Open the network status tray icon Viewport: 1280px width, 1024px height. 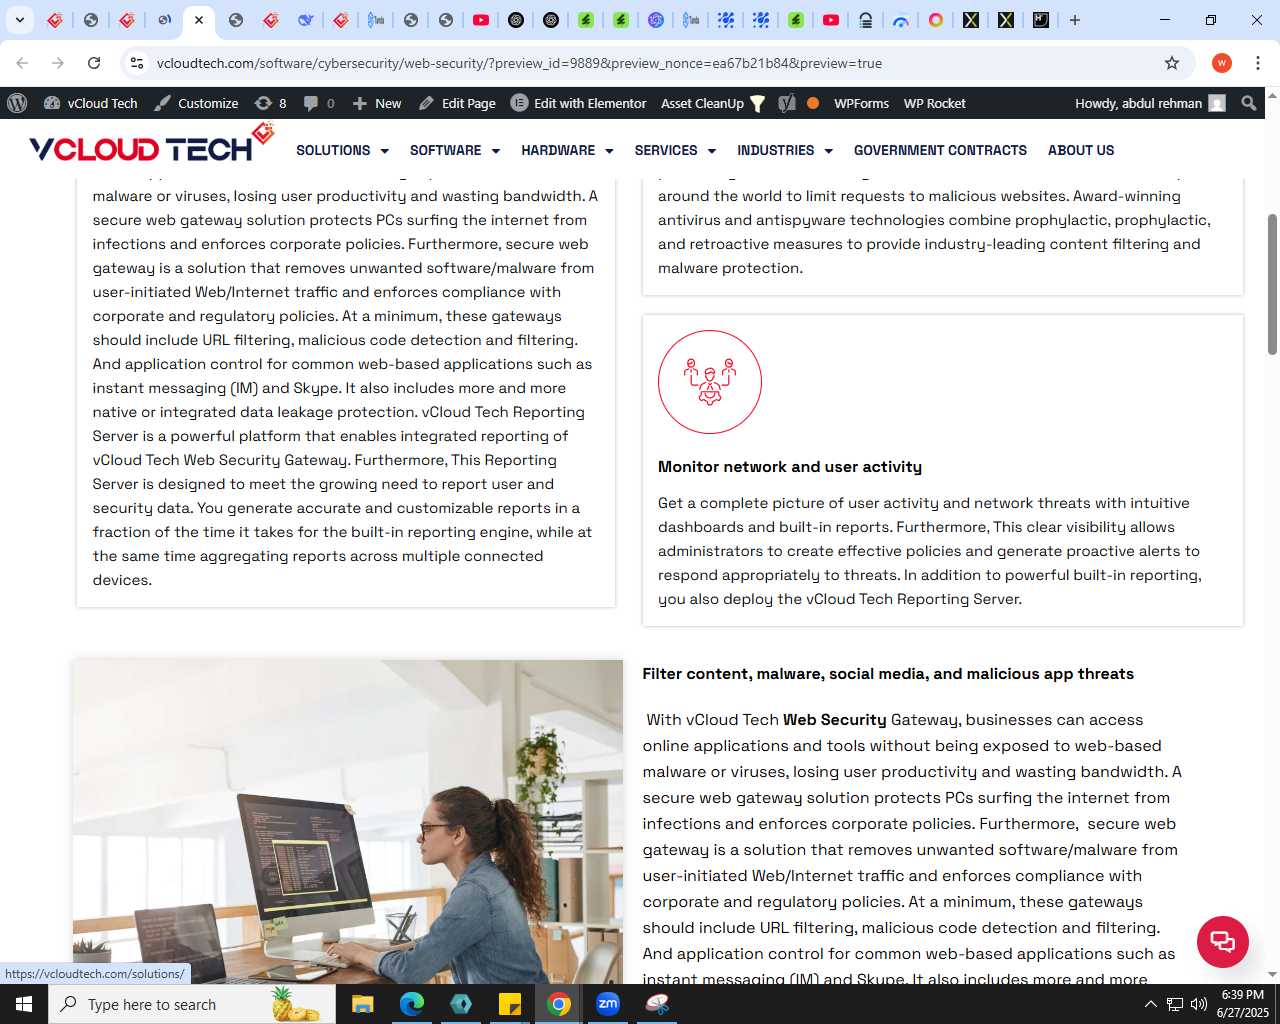pyautogui.click(x=1175, y=1004)
